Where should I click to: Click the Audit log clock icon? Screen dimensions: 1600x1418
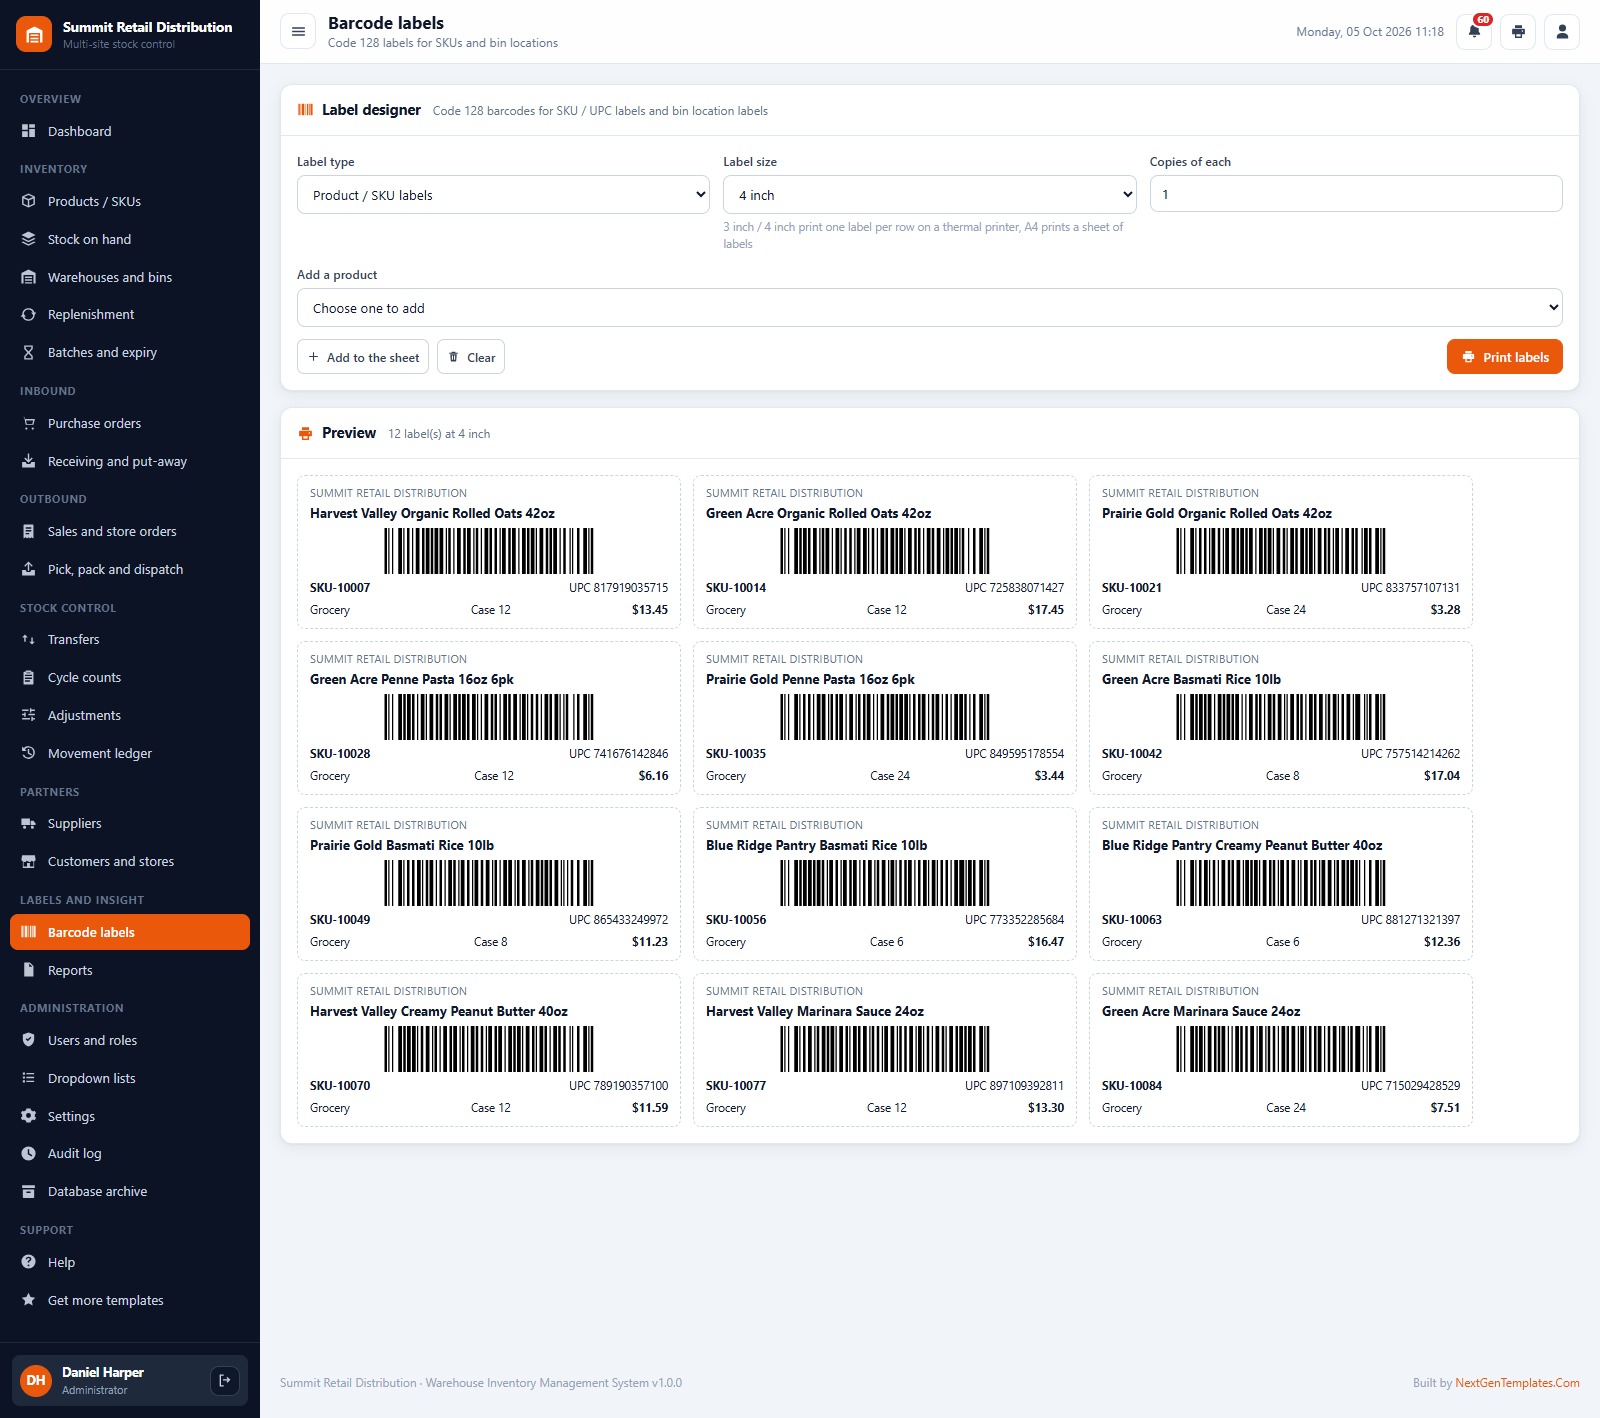[29, 1153]
